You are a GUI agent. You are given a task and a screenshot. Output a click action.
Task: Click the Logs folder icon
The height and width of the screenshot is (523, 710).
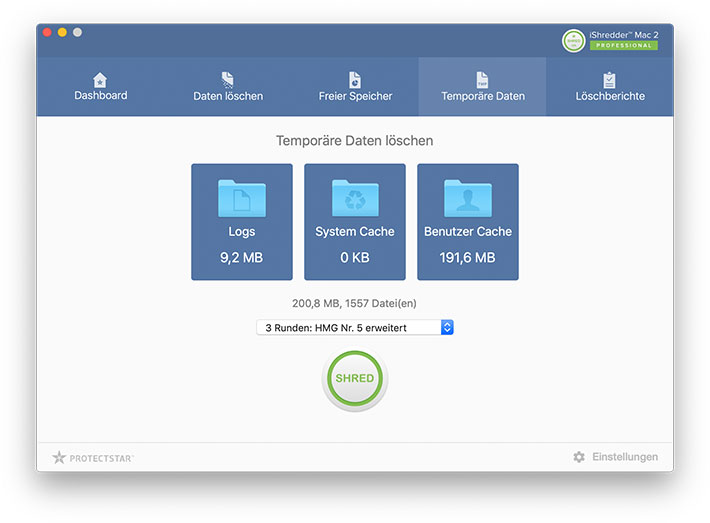click(242, 198)
